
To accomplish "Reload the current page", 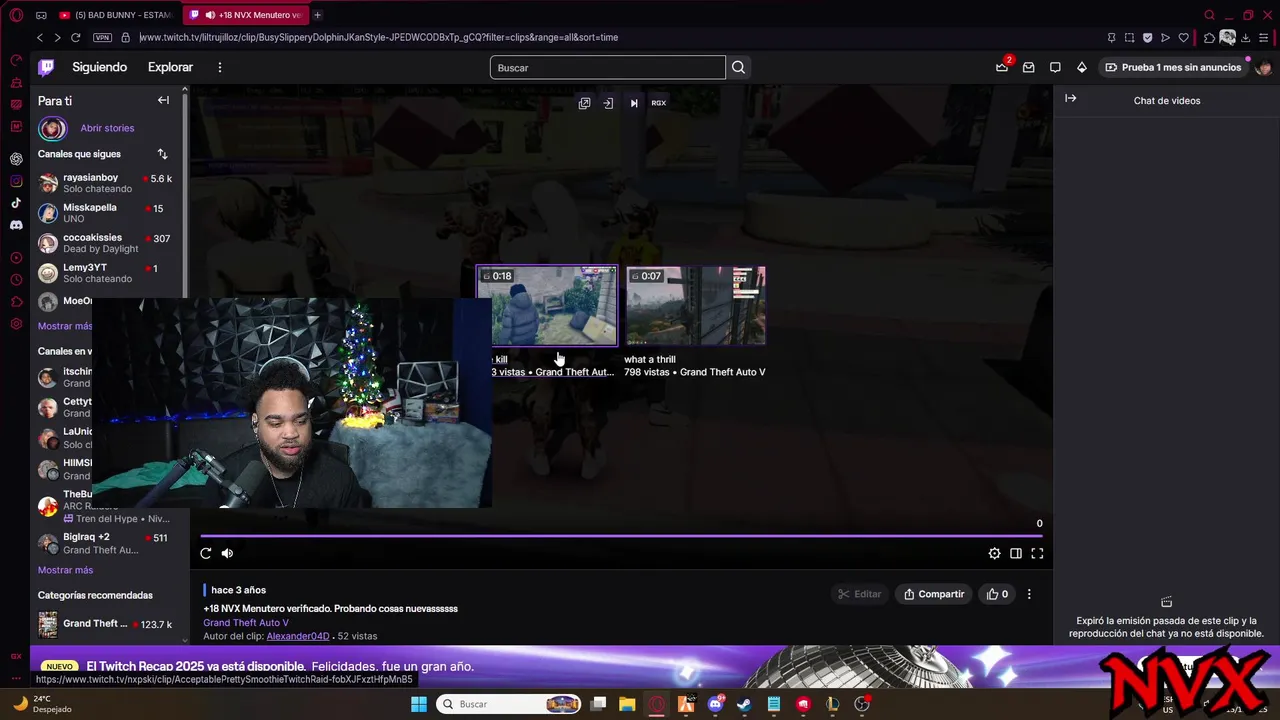I will [75, 37].
